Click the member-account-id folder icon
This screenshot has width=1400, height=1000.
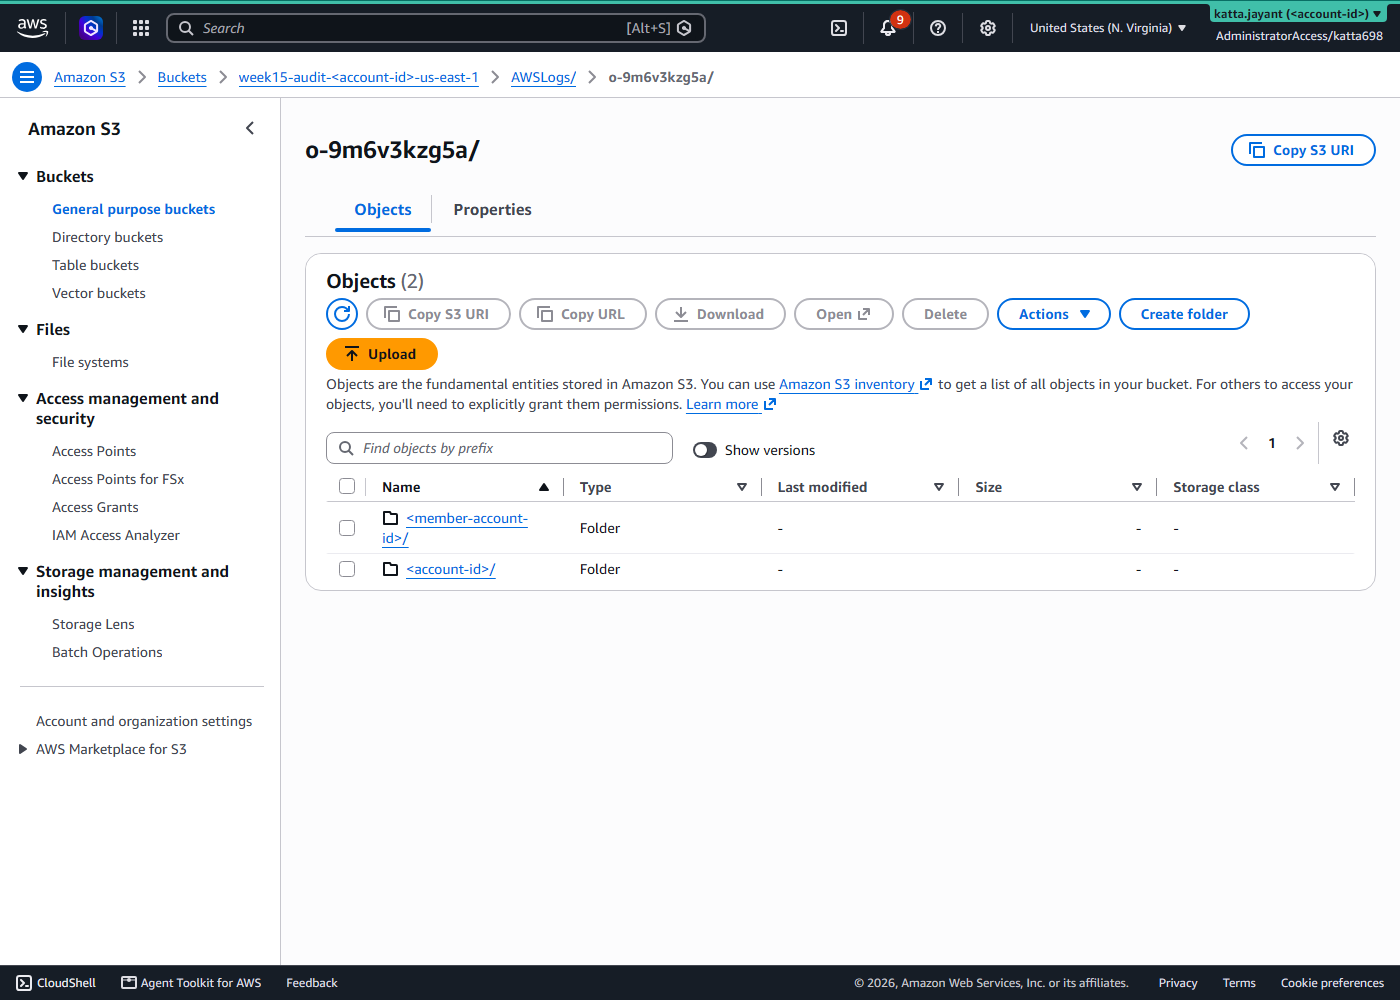tap(391, 518)
